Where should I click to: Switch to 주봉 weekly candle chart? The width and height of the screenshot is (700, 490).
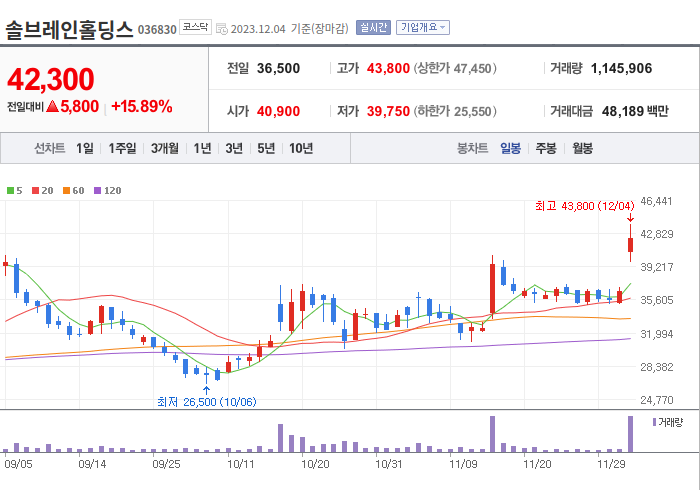(546, 148)
